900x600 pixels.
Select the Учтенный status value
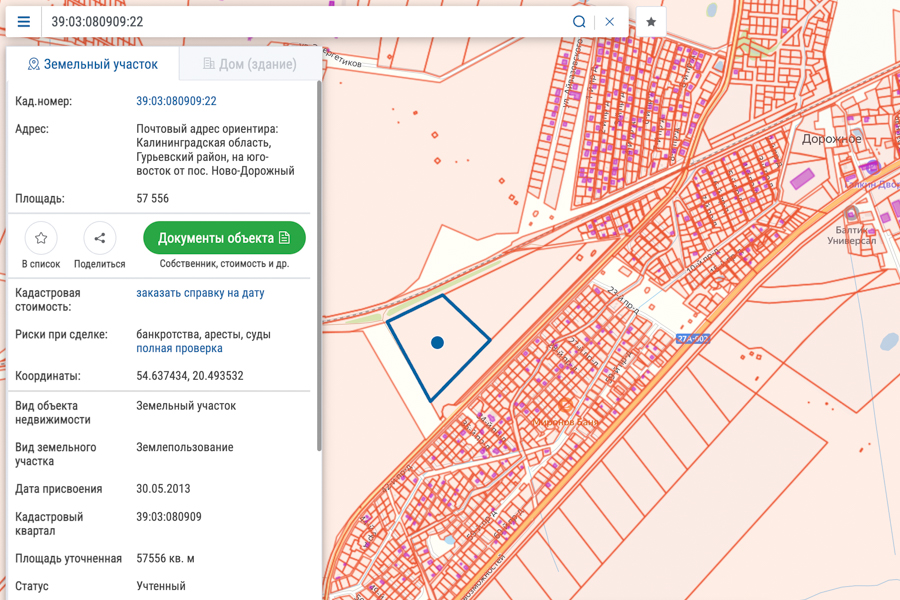point(161,586)
